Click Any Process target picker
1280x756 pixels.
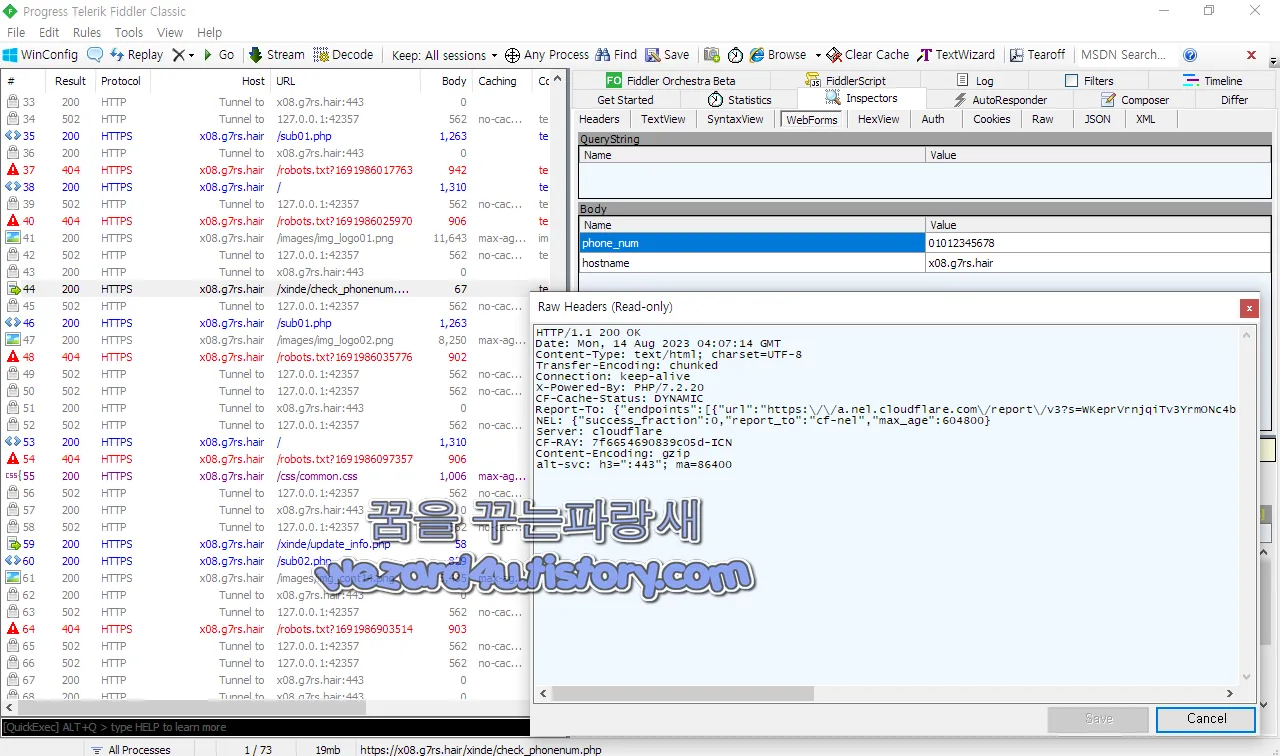[547, 55]
